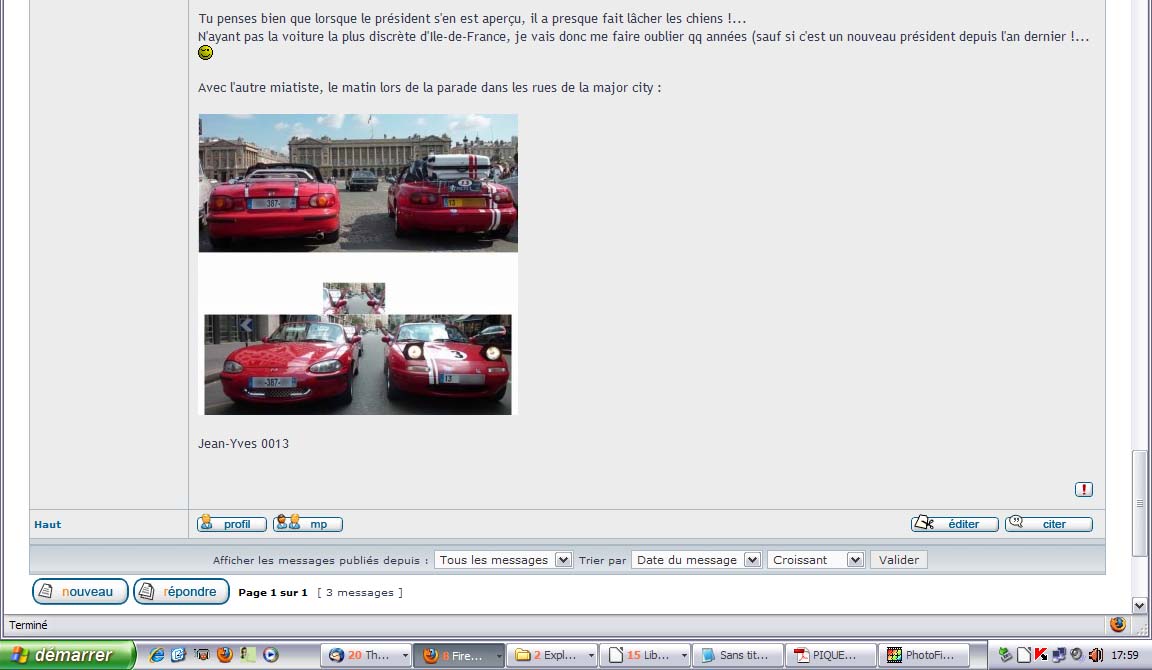Click scrollbar down arrow of the page
Screen dimensions: 1152x670
[x=1140, y=606]
